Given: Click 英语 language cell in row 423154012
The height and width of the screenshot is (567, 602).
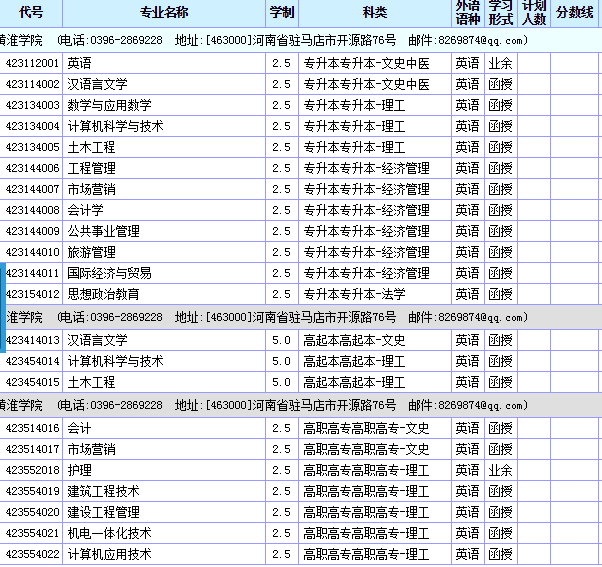Looking at the screenshot, I should (x=468, y=294).
